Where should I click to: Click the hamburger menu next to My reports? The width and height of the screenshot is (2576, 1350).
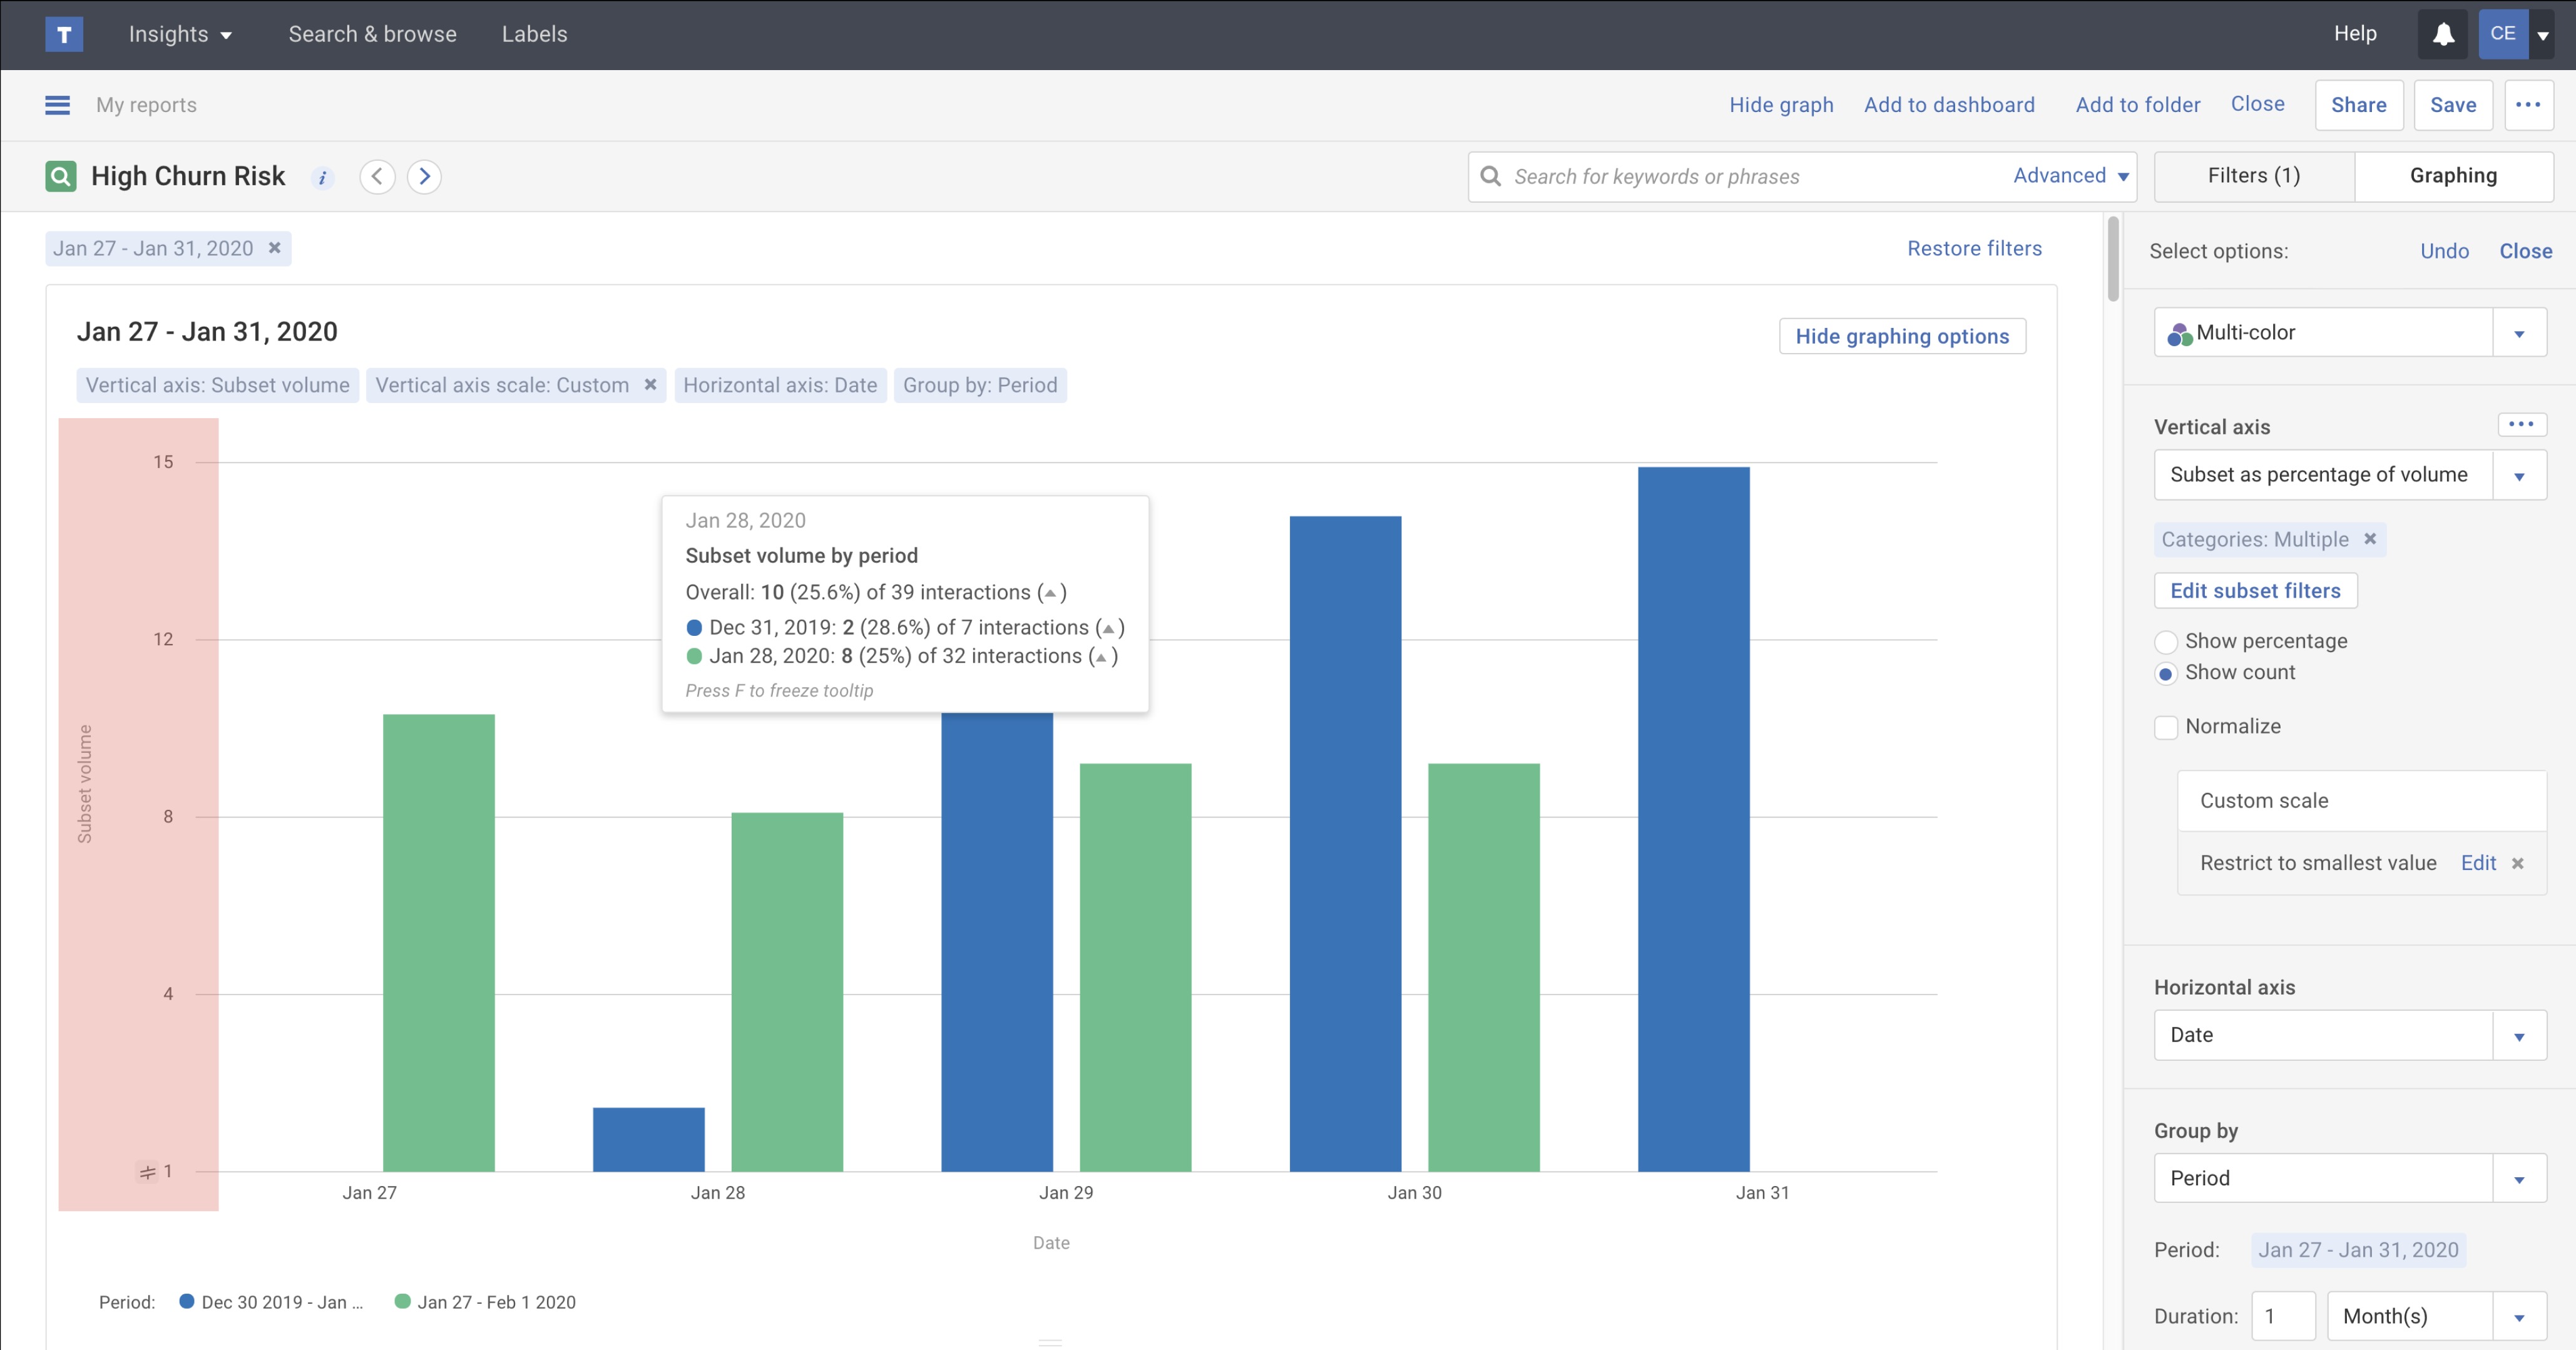57,105
